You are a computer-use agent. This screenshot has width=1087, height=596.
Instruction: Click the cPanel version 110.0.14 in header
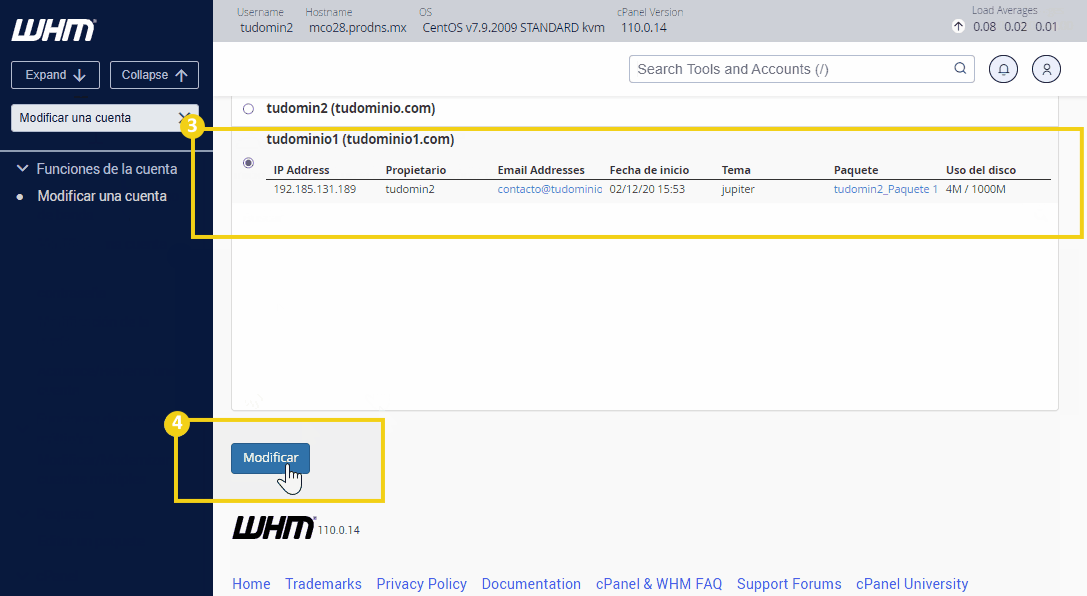[x=643, y=28]
